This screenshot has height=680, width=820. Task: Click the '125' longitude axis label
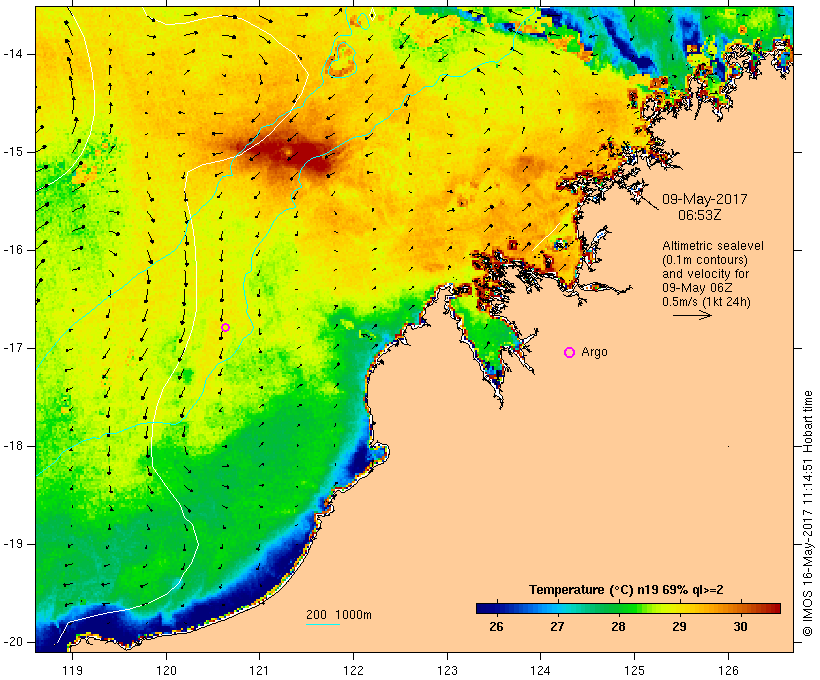tap(634, 670)
